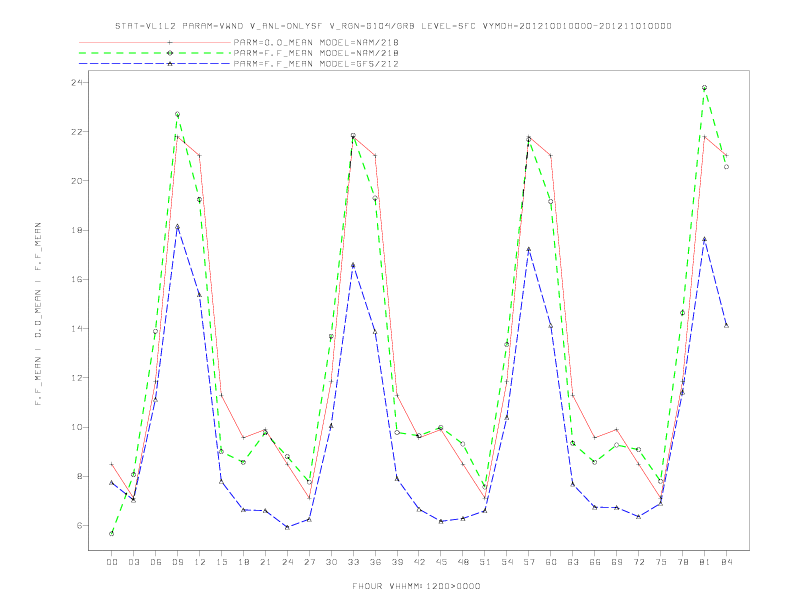Click the blue dashed line legend sample

[x=155, y=64]
